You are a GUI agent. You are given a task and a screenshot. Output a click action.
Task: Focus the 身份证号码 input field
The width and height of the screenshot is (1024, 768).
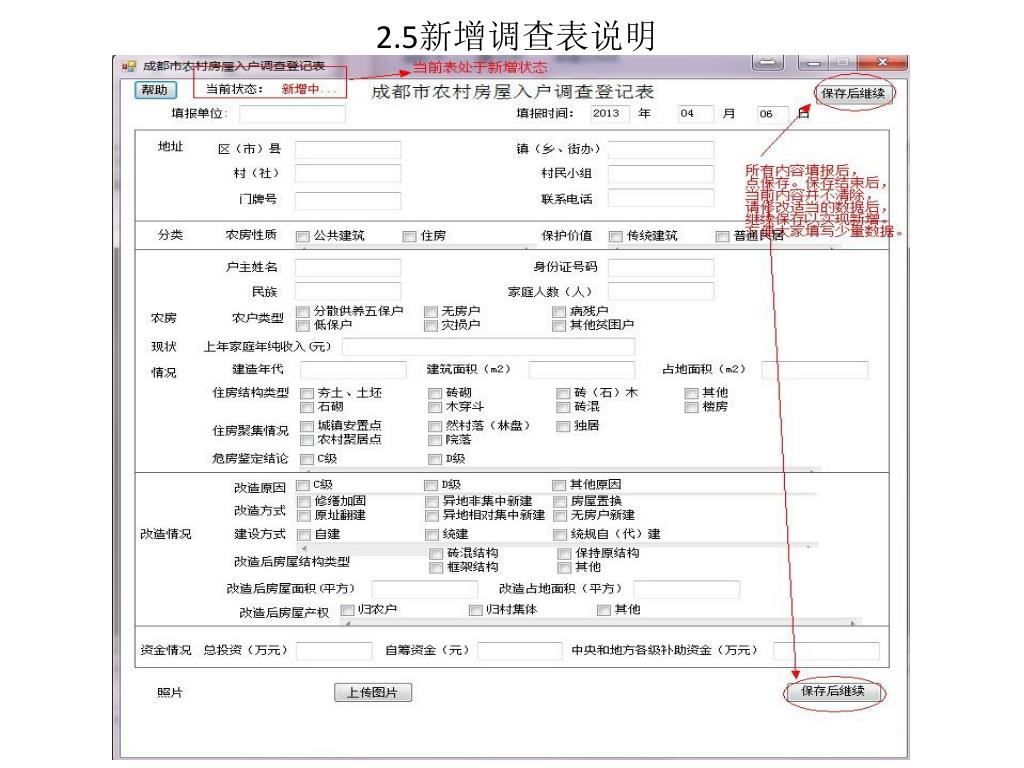[x=661, y=268]
